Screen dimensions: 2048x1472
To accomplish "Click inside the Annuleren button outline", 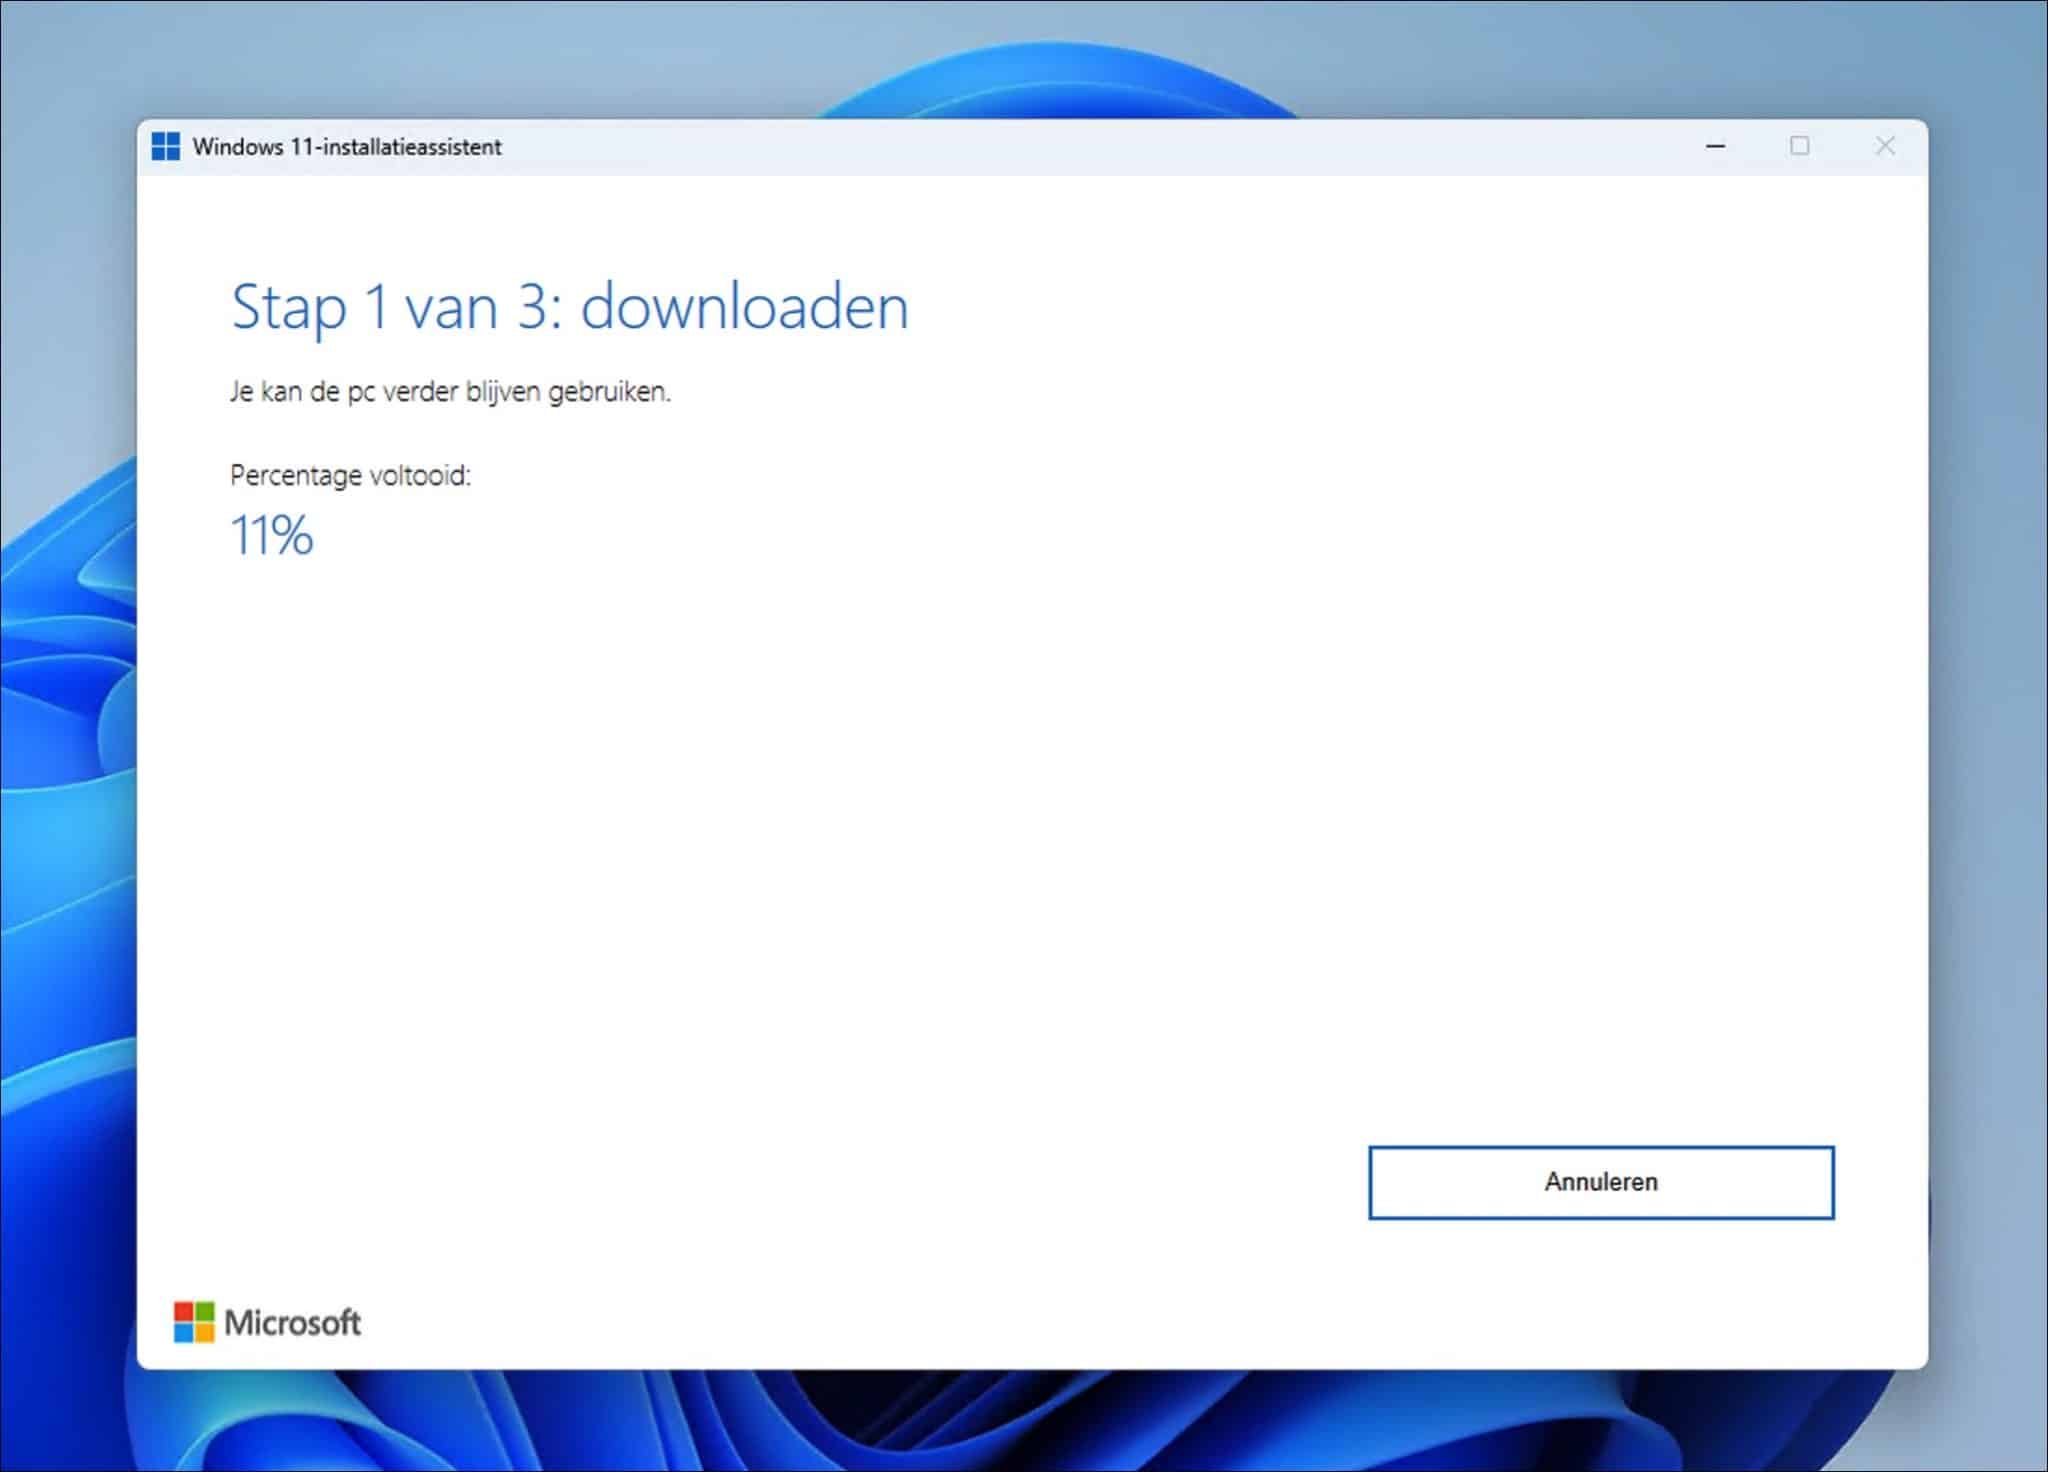I will [x=1600, y=1182].
